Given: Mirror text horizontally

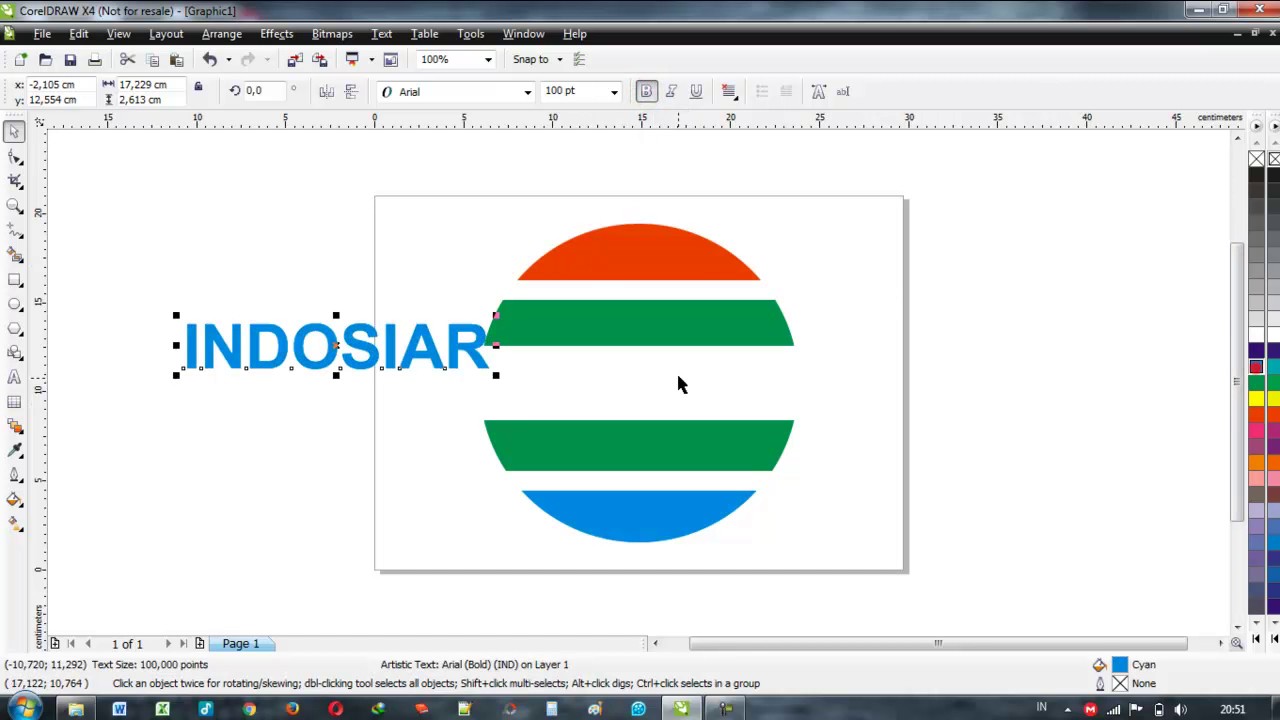Looking at the screenshot, I should (326, 92).
